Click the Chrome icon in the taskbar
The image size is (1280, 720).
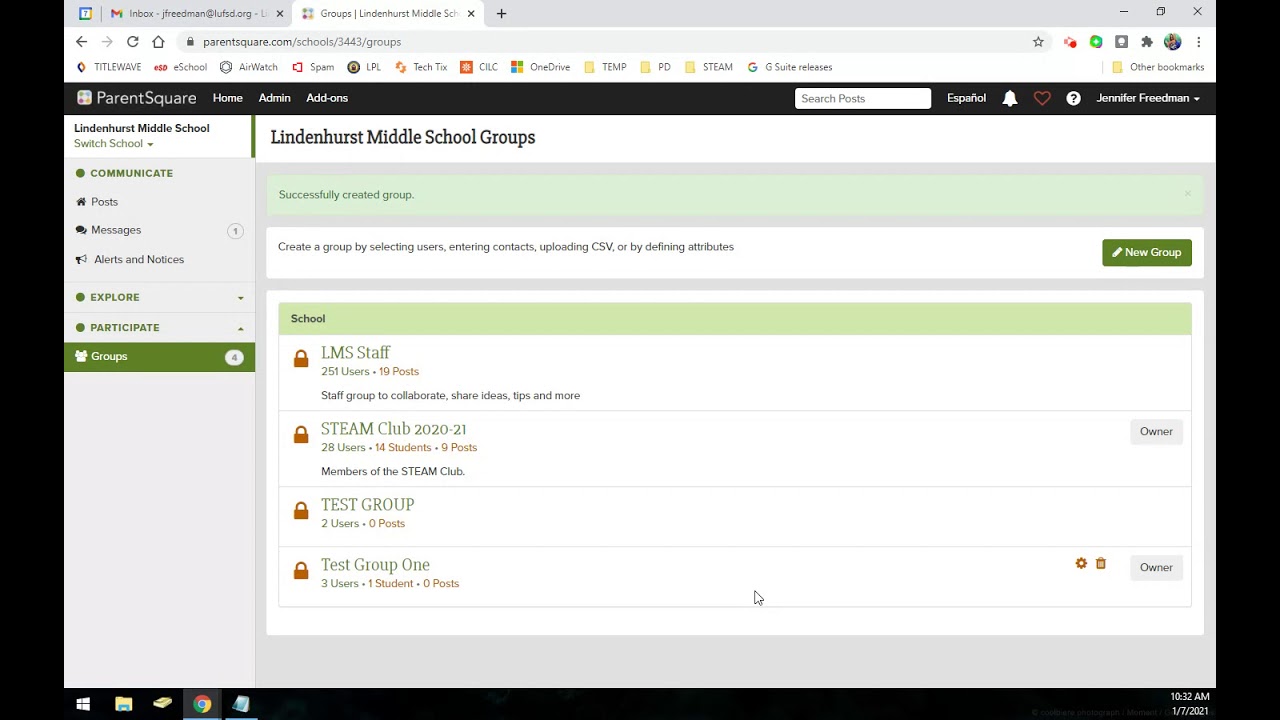(x=202, y=704)
